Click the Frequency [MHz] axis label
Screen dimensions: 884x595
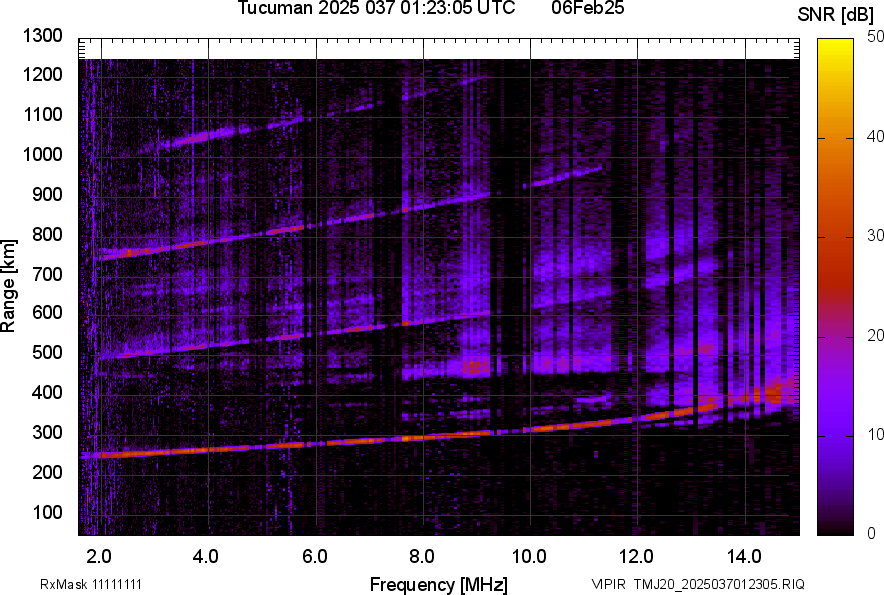point(438,584)
